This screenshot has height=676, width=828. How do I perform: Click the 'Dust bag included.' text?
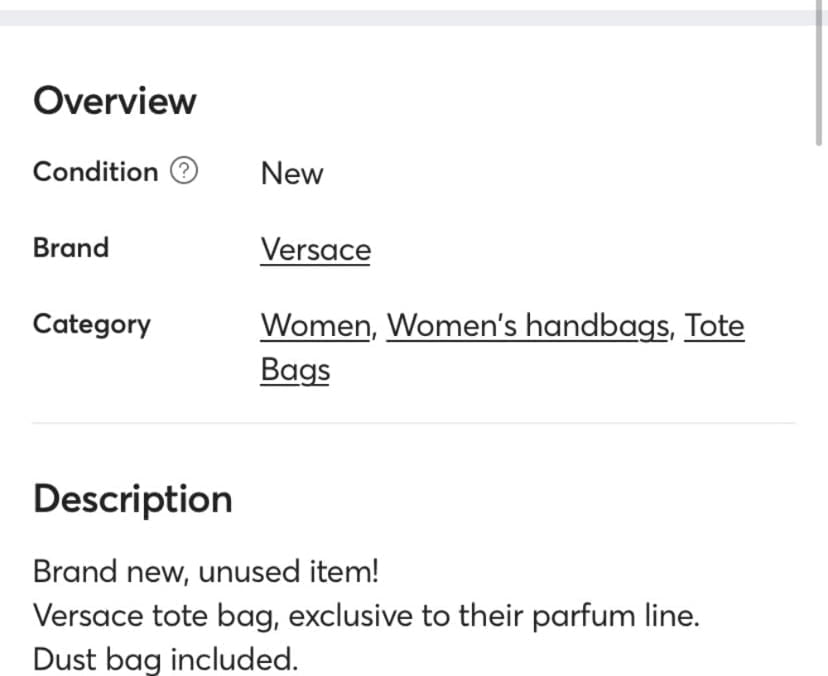pos(165,660)
